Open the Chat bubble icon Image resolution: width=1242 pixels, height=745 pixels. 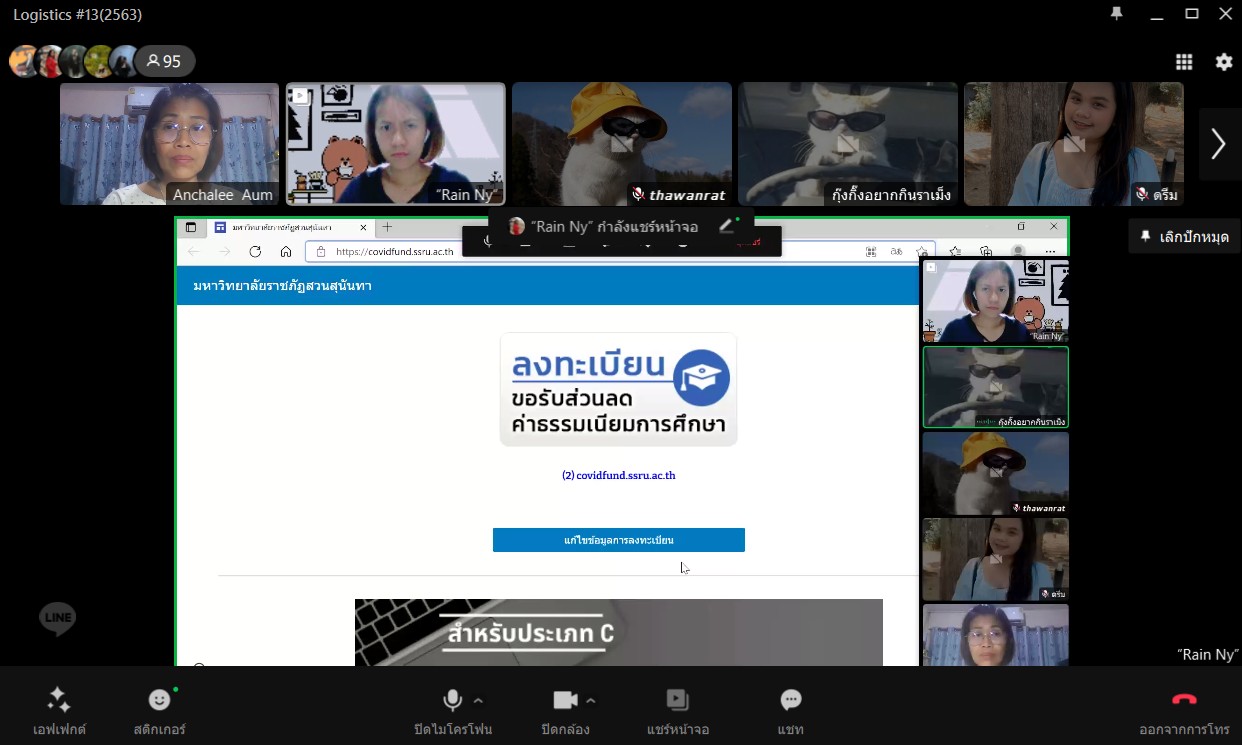[x=791, y=700]
